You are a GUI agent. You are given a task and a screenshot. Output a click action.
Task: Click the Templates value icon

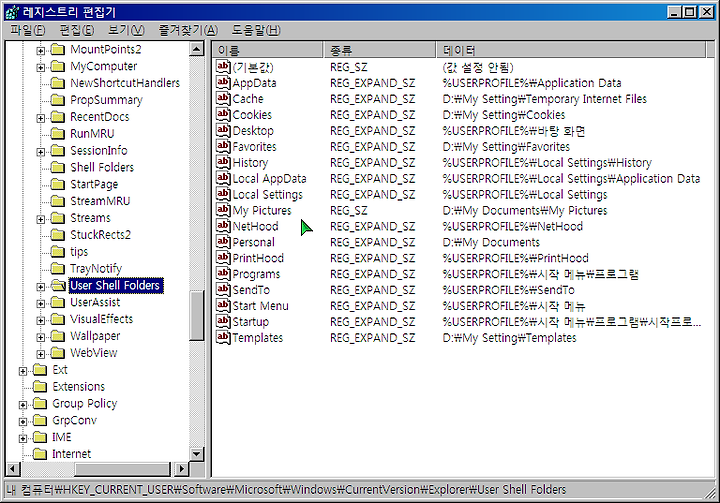click(223, 338)
